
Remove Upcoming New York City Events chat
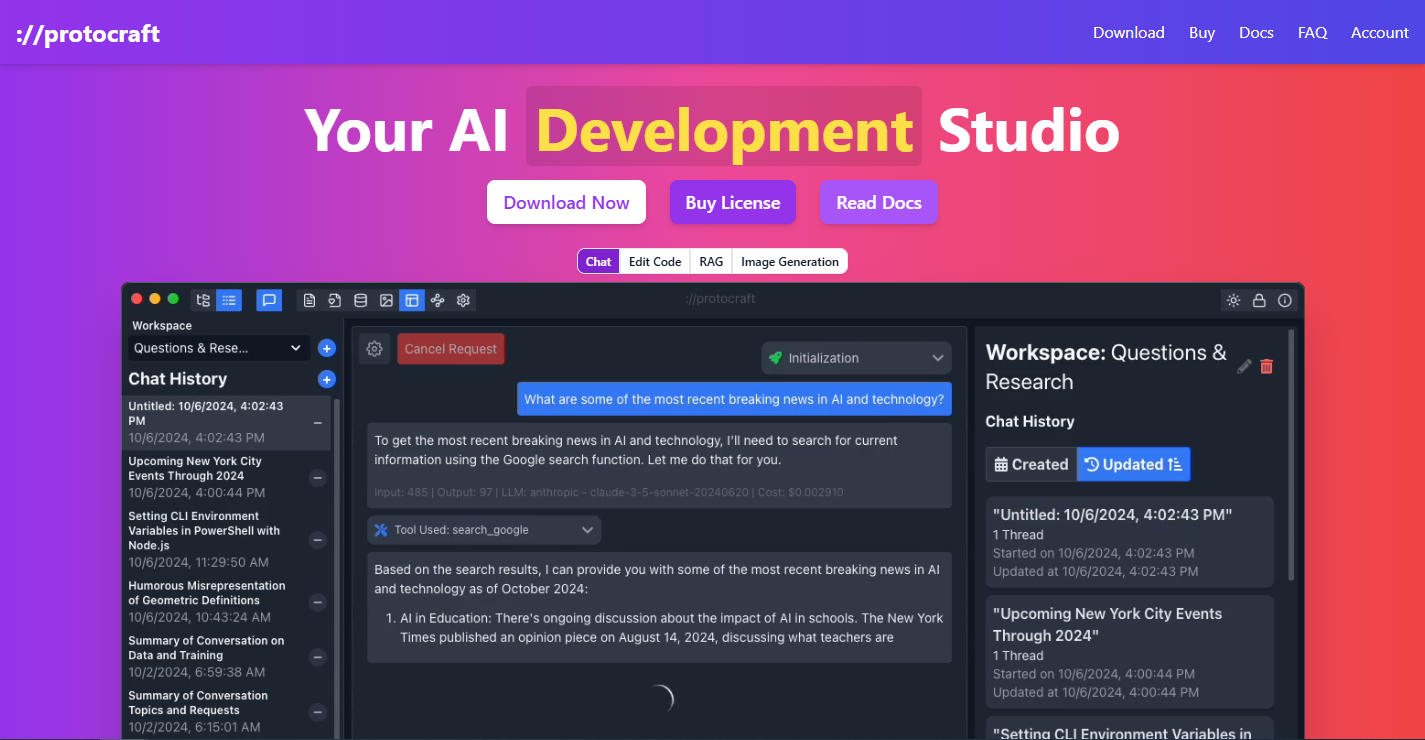point(318,478)
